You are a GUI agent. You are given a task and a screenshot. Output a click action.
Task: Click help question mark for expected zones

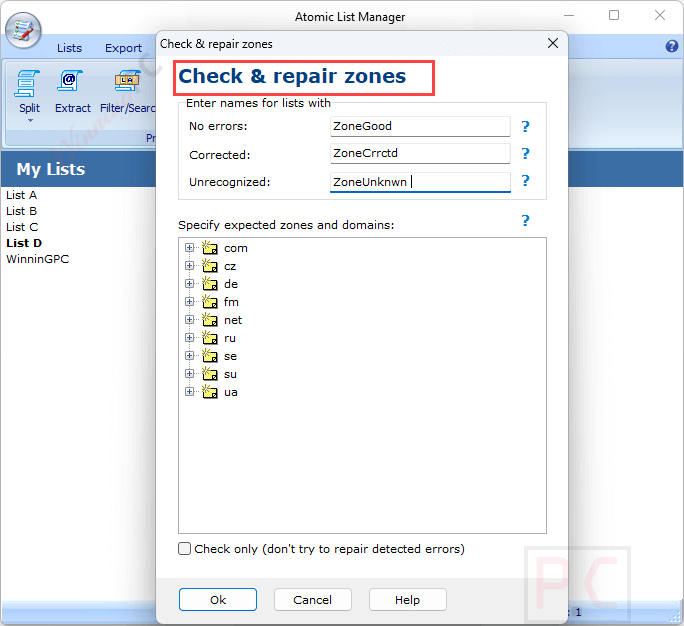(x=526, y=221)
